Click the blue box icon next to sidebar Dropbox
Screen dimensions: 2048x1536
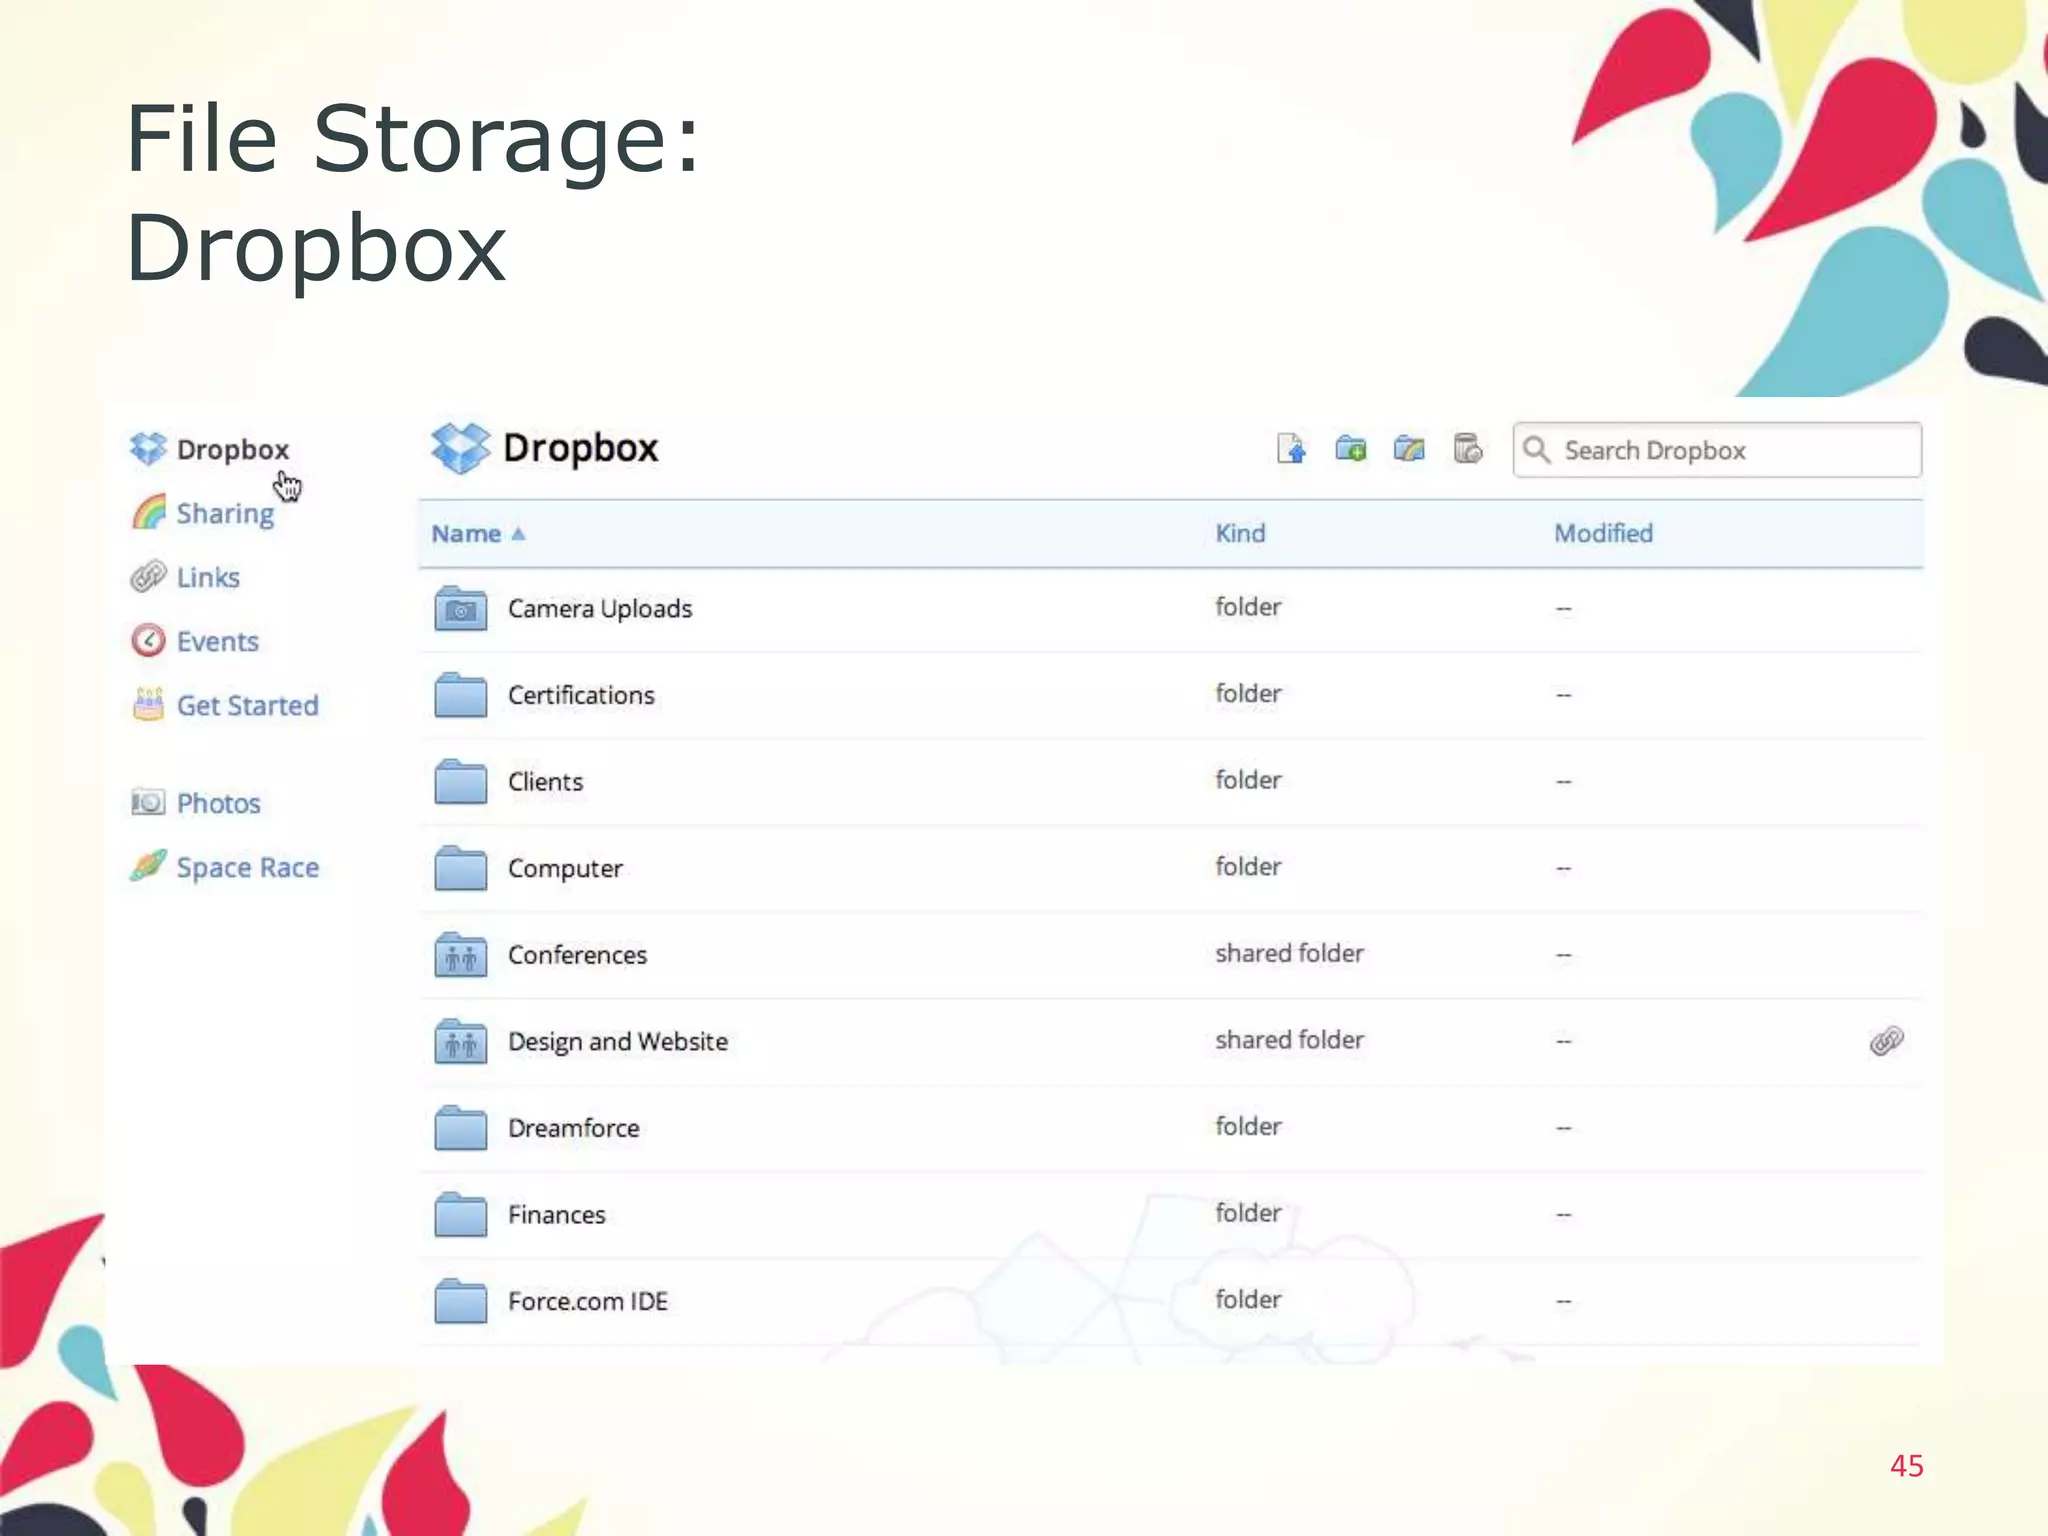click(148, 449)
